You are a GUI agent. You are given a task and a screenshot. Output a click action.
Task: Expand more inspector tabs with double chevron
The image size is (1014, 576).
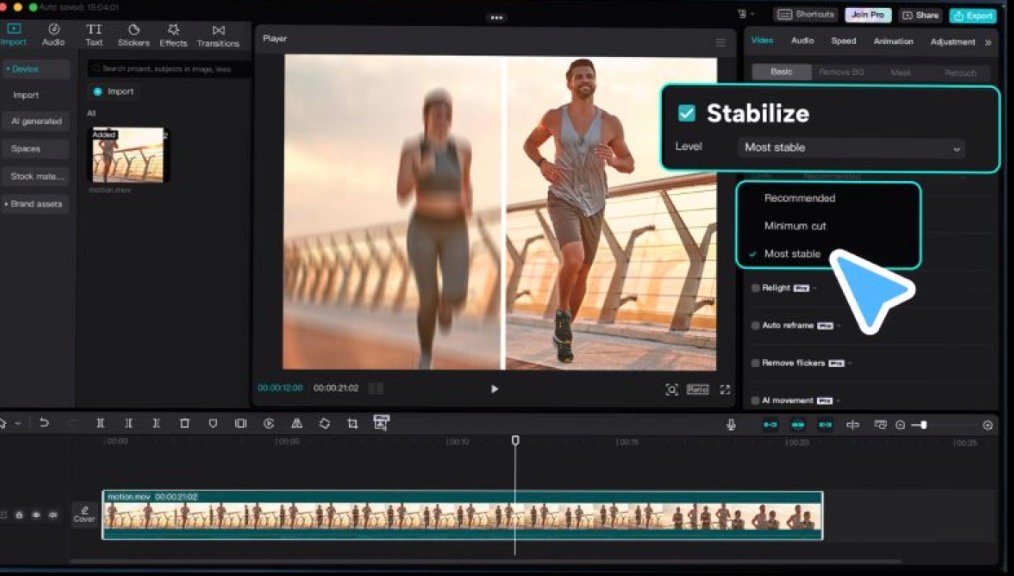tap(988, 42)
